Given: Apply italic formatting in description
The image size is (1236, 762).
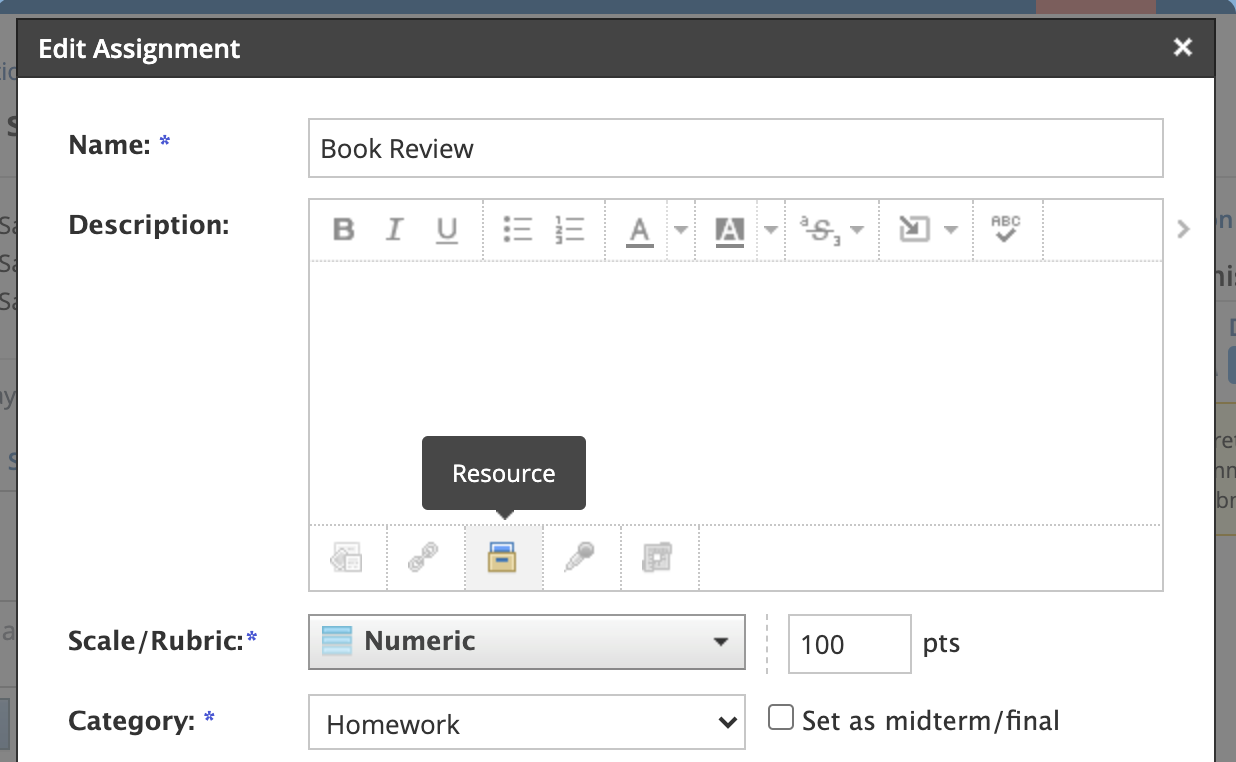Looking at the screenshot, I should click(394, 230).
